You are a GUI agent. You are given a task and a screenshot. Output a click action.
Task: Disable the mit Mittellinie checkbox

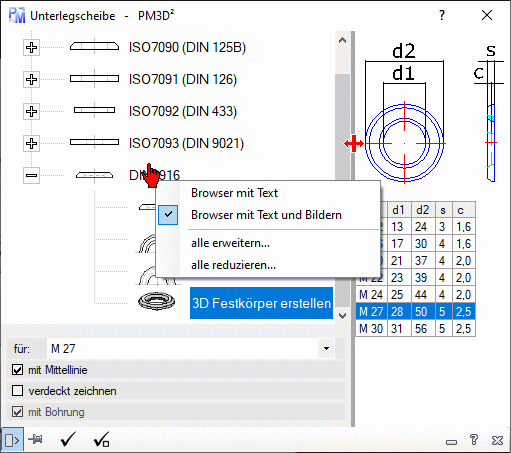click(17, 370)
